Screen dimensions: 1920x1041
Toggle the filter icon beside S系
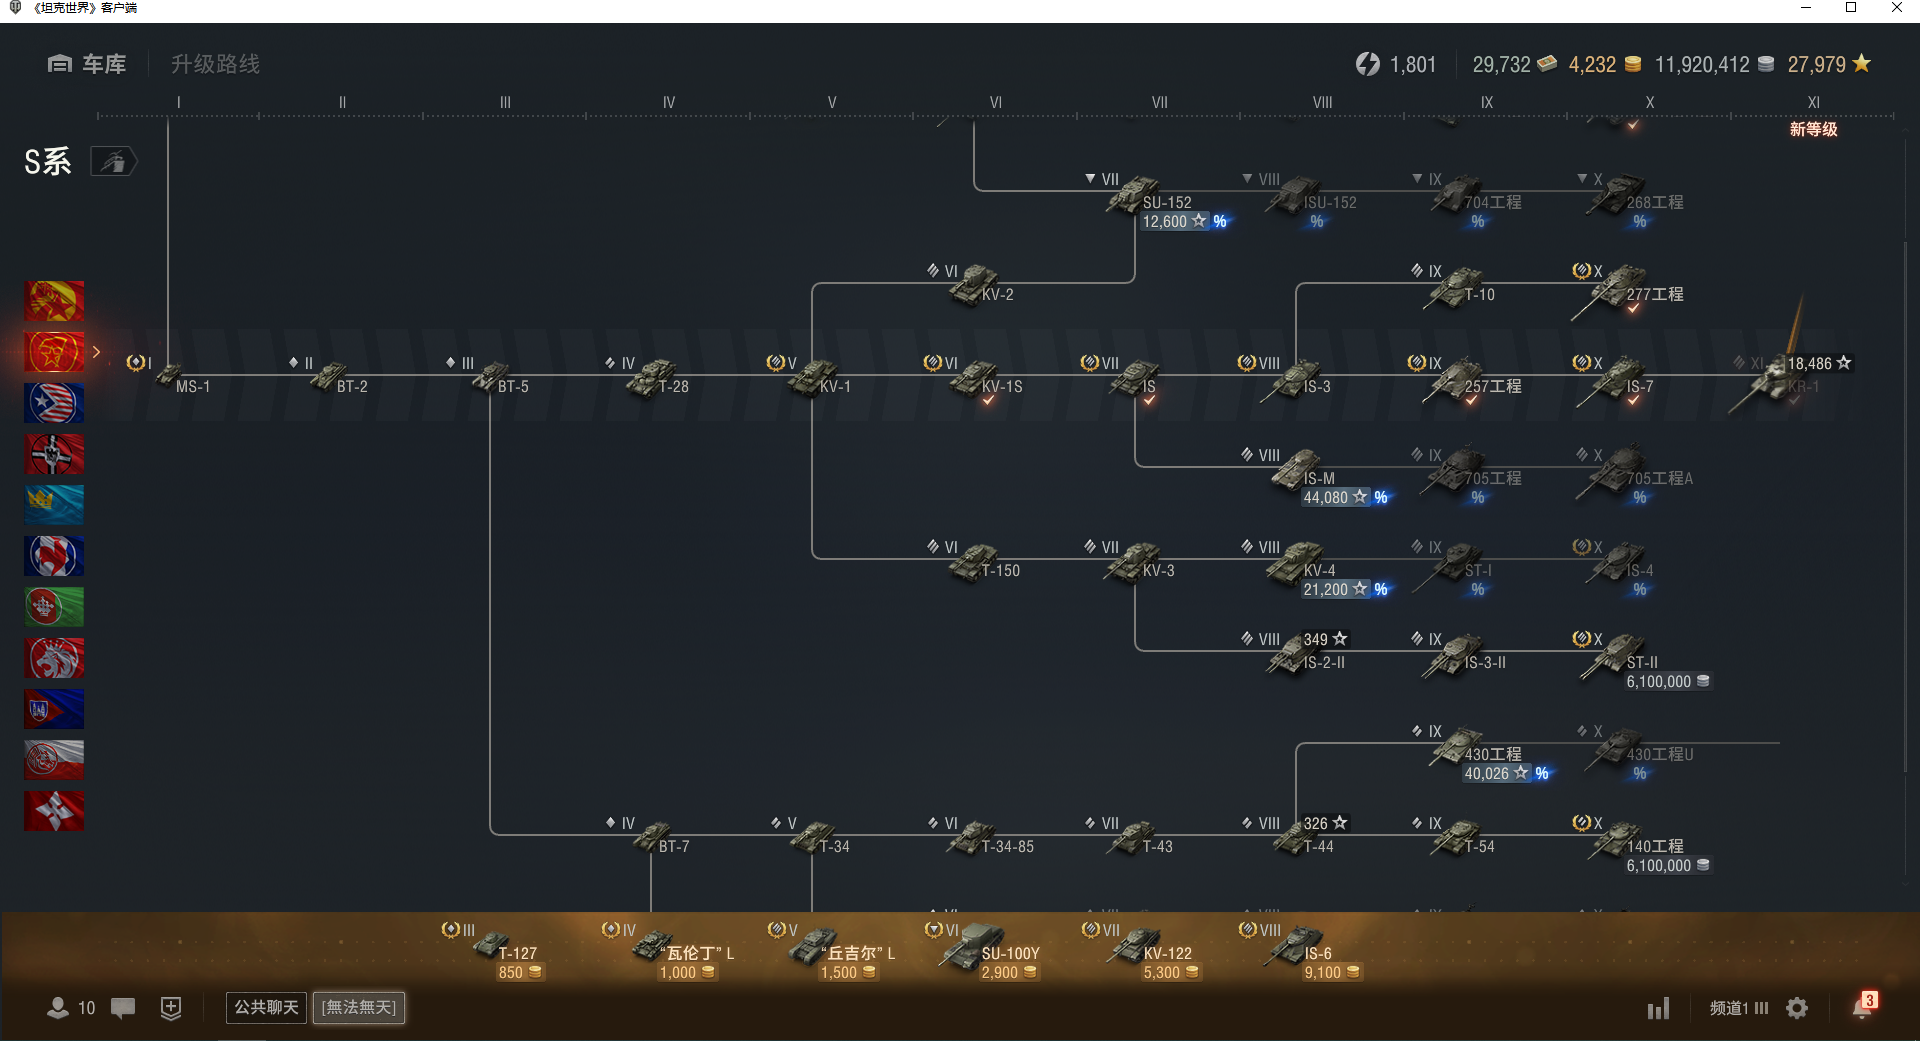(x=114, y=161)
